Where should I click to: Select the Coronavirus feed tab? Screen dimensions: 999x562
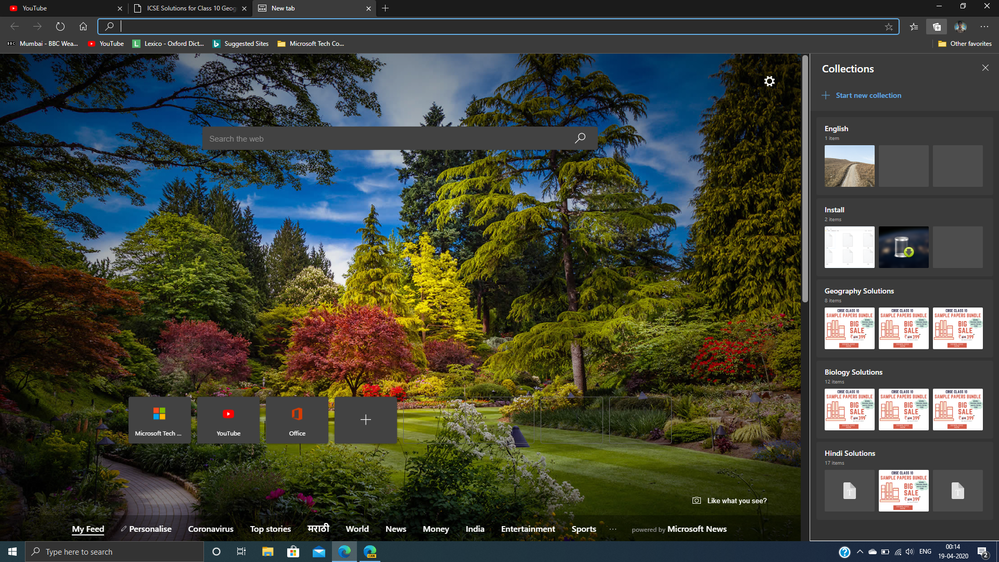(210, 529)
